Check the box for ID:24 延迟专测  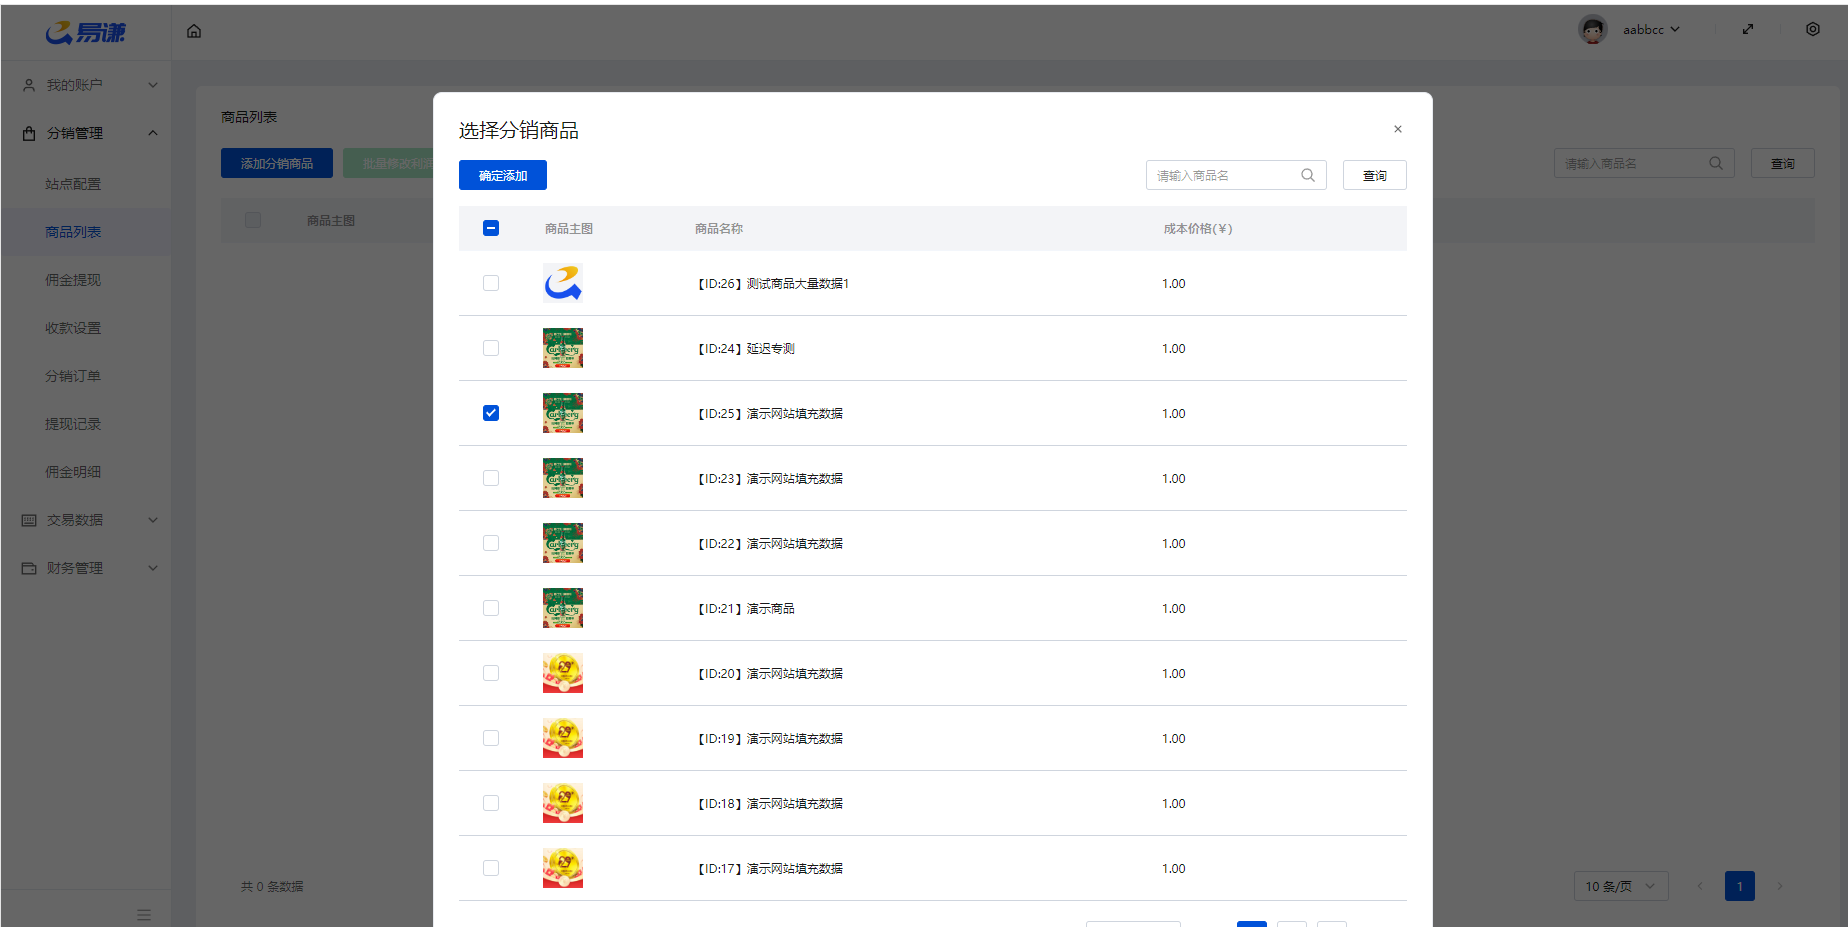pos(491,348)
